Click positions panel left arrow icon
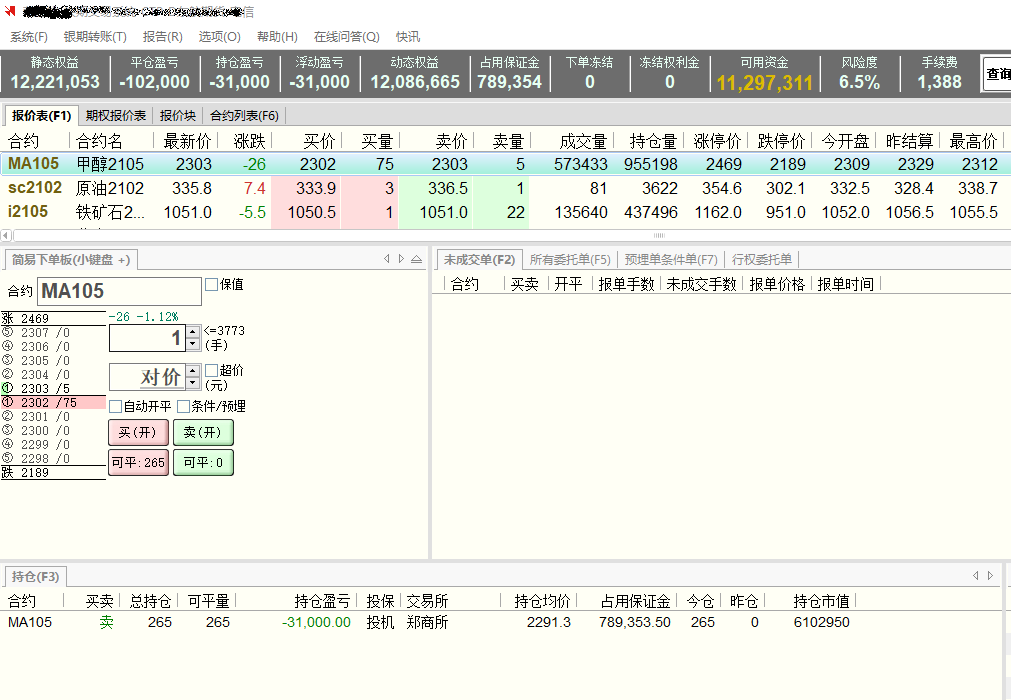The width and height of the screenshot is (1011, 700). tap(976, 576)
